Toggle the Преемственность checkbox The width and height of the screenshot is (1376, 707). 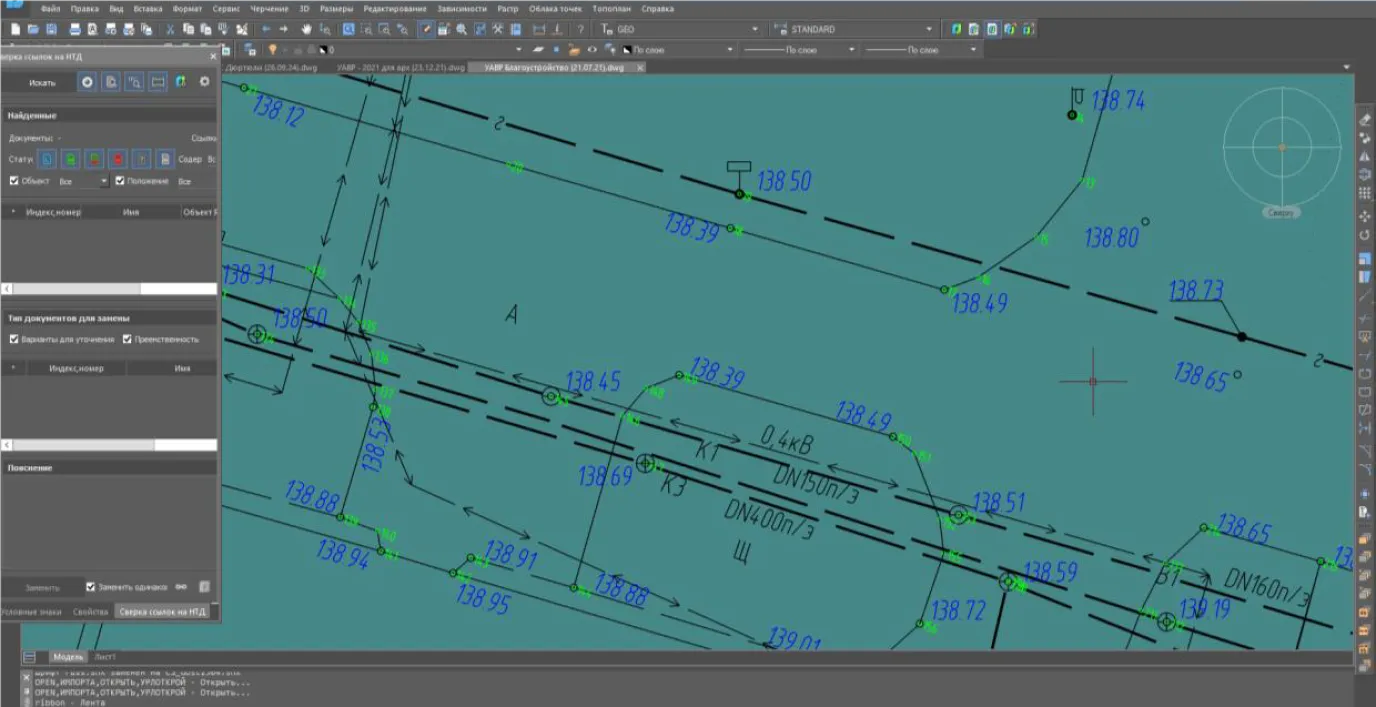click(x=127, y=339)
